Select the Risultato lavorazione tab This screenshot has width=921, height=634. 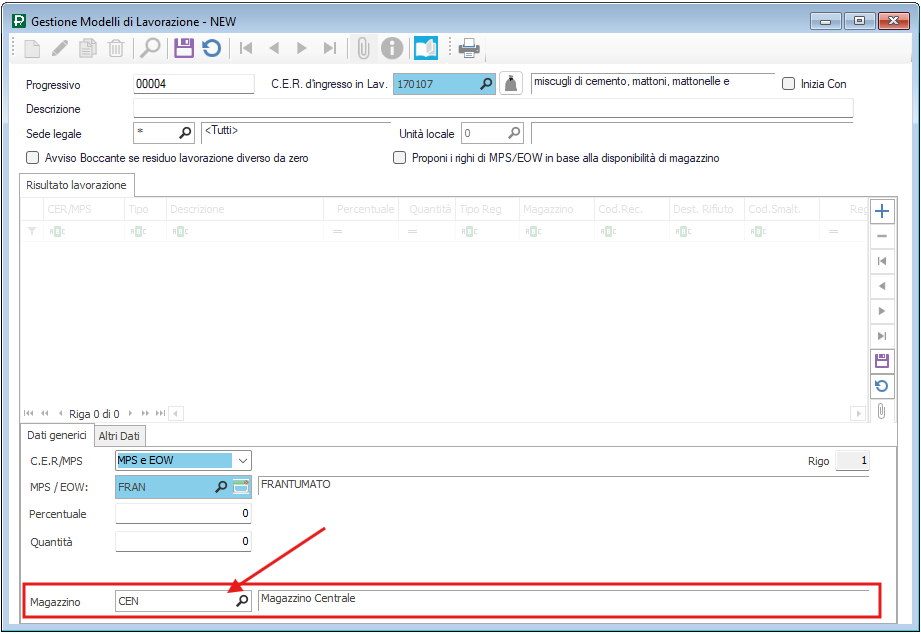tap(76, 185)
